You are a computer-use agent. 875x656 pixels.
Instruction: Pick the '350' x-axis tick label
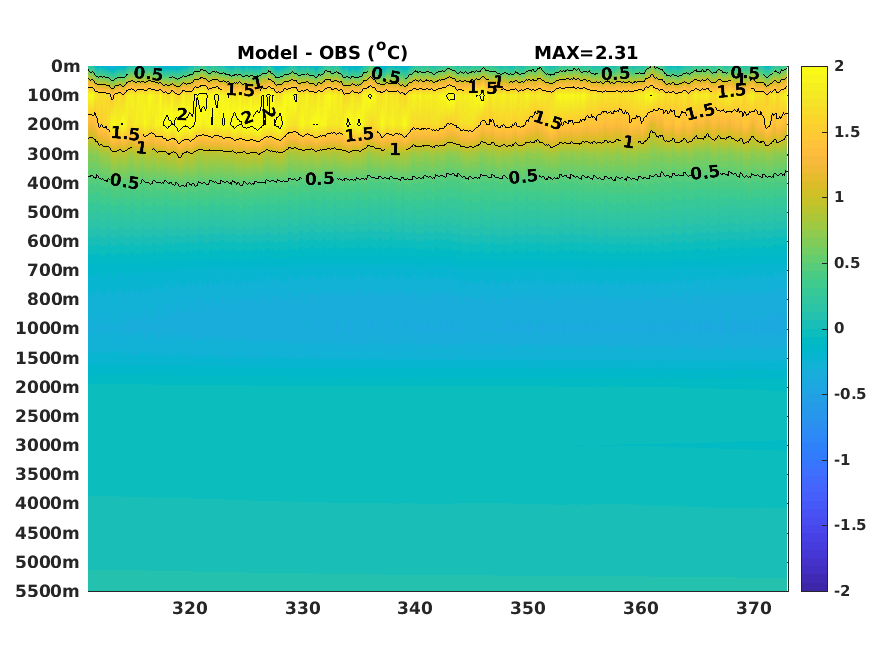point(528,608)
